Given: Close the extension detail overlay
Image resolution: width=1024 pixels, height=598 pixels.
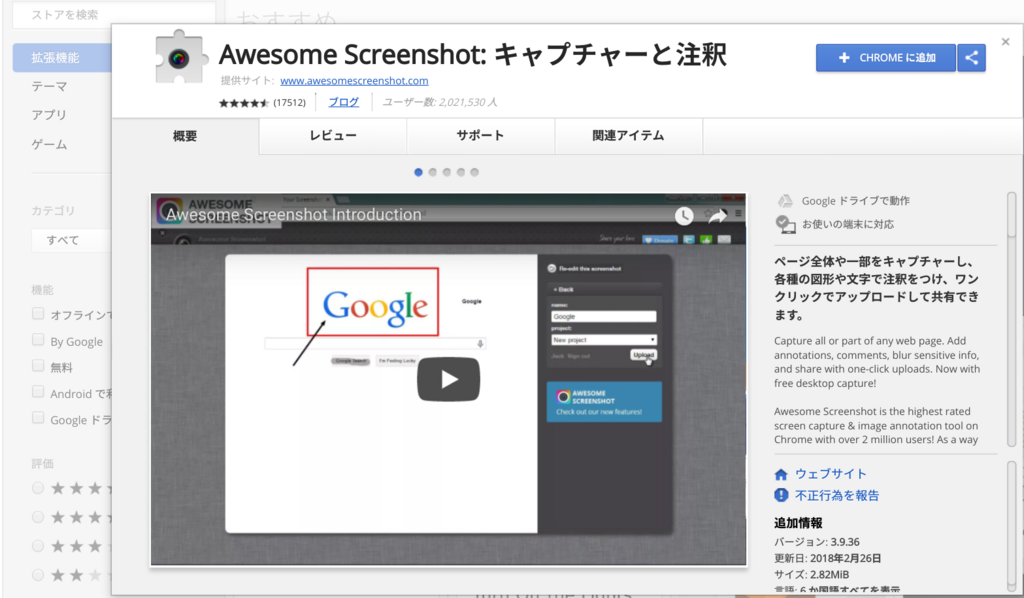Looking at the screenshot, I should [1005, 42].
